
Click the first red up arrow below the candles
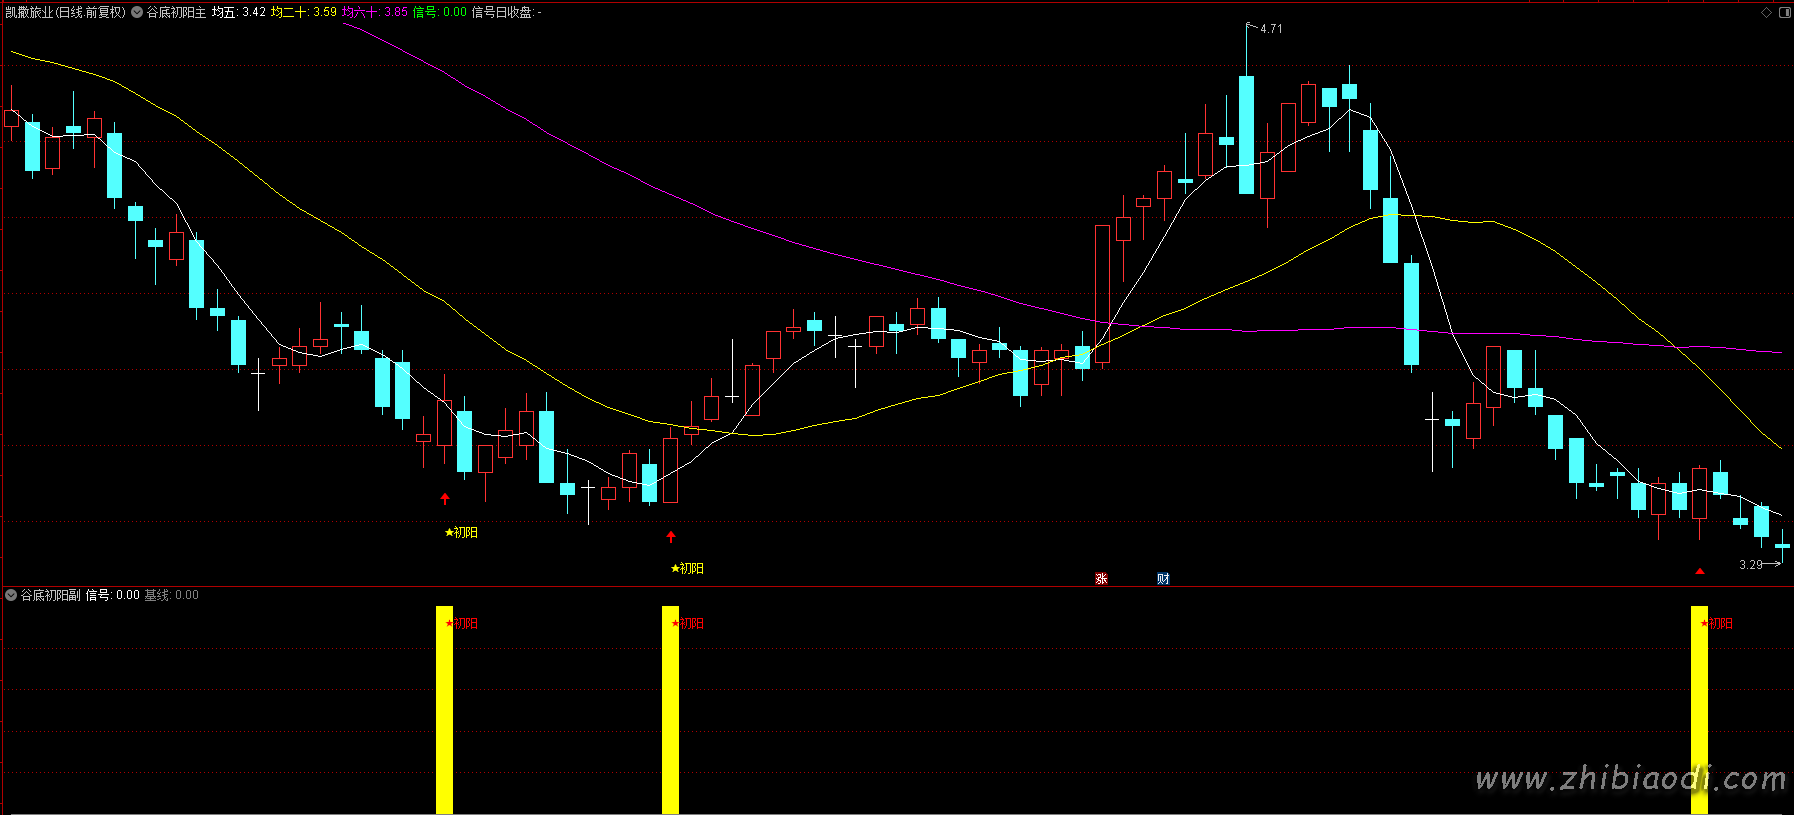coord(445,498)
